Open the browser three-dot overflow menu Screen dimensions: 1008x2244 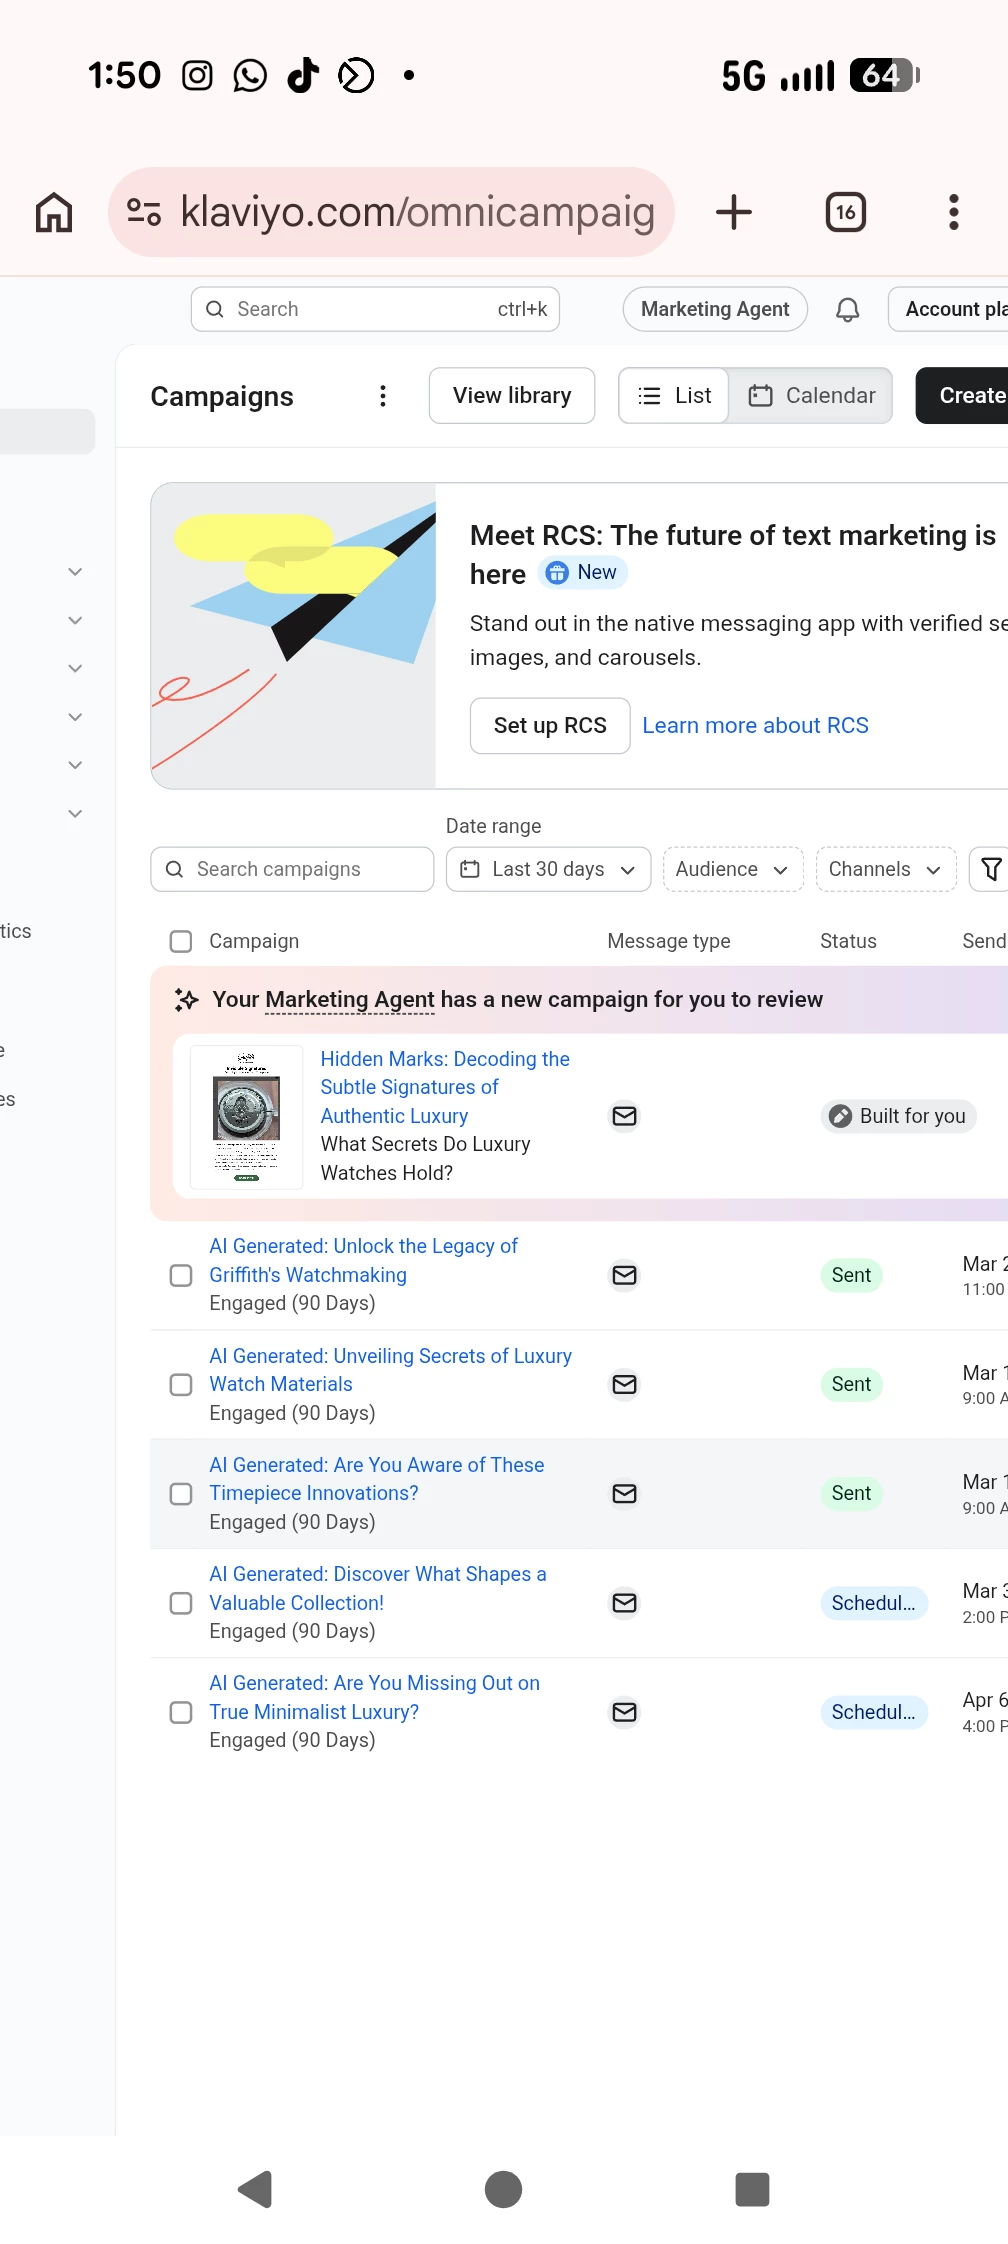[x=954, y=212]
